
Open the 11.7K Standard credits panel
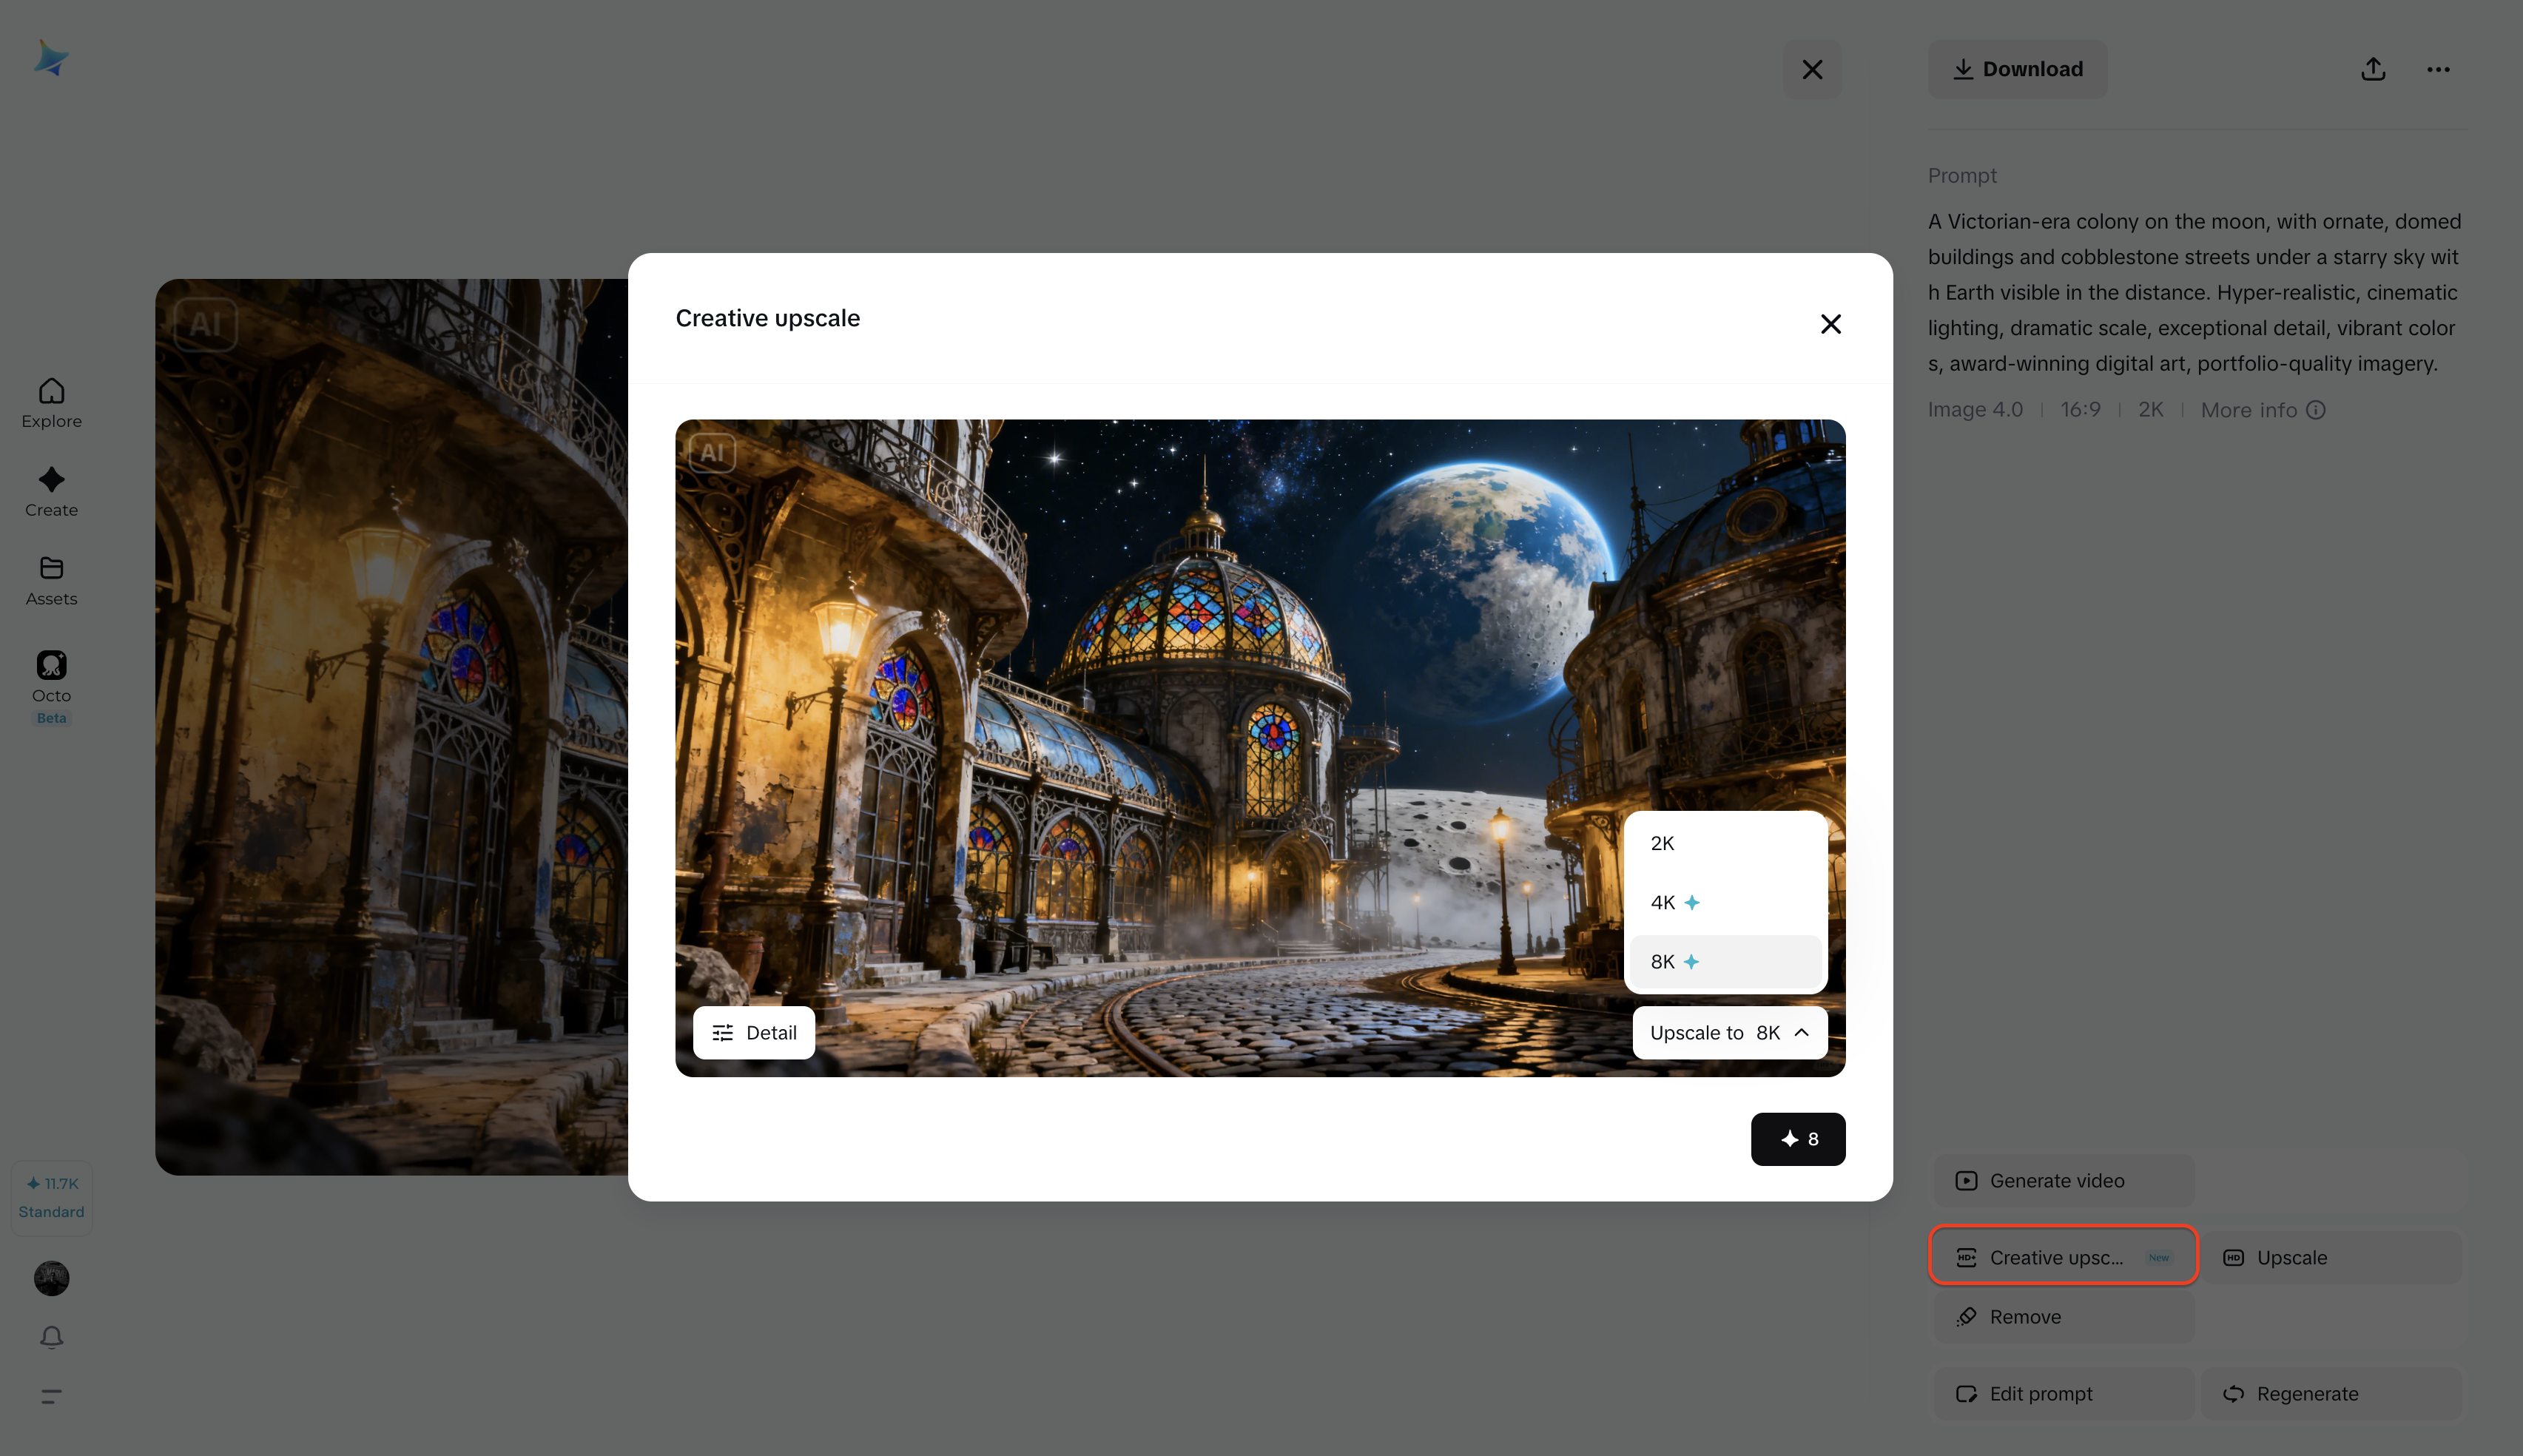(51, 1197)
